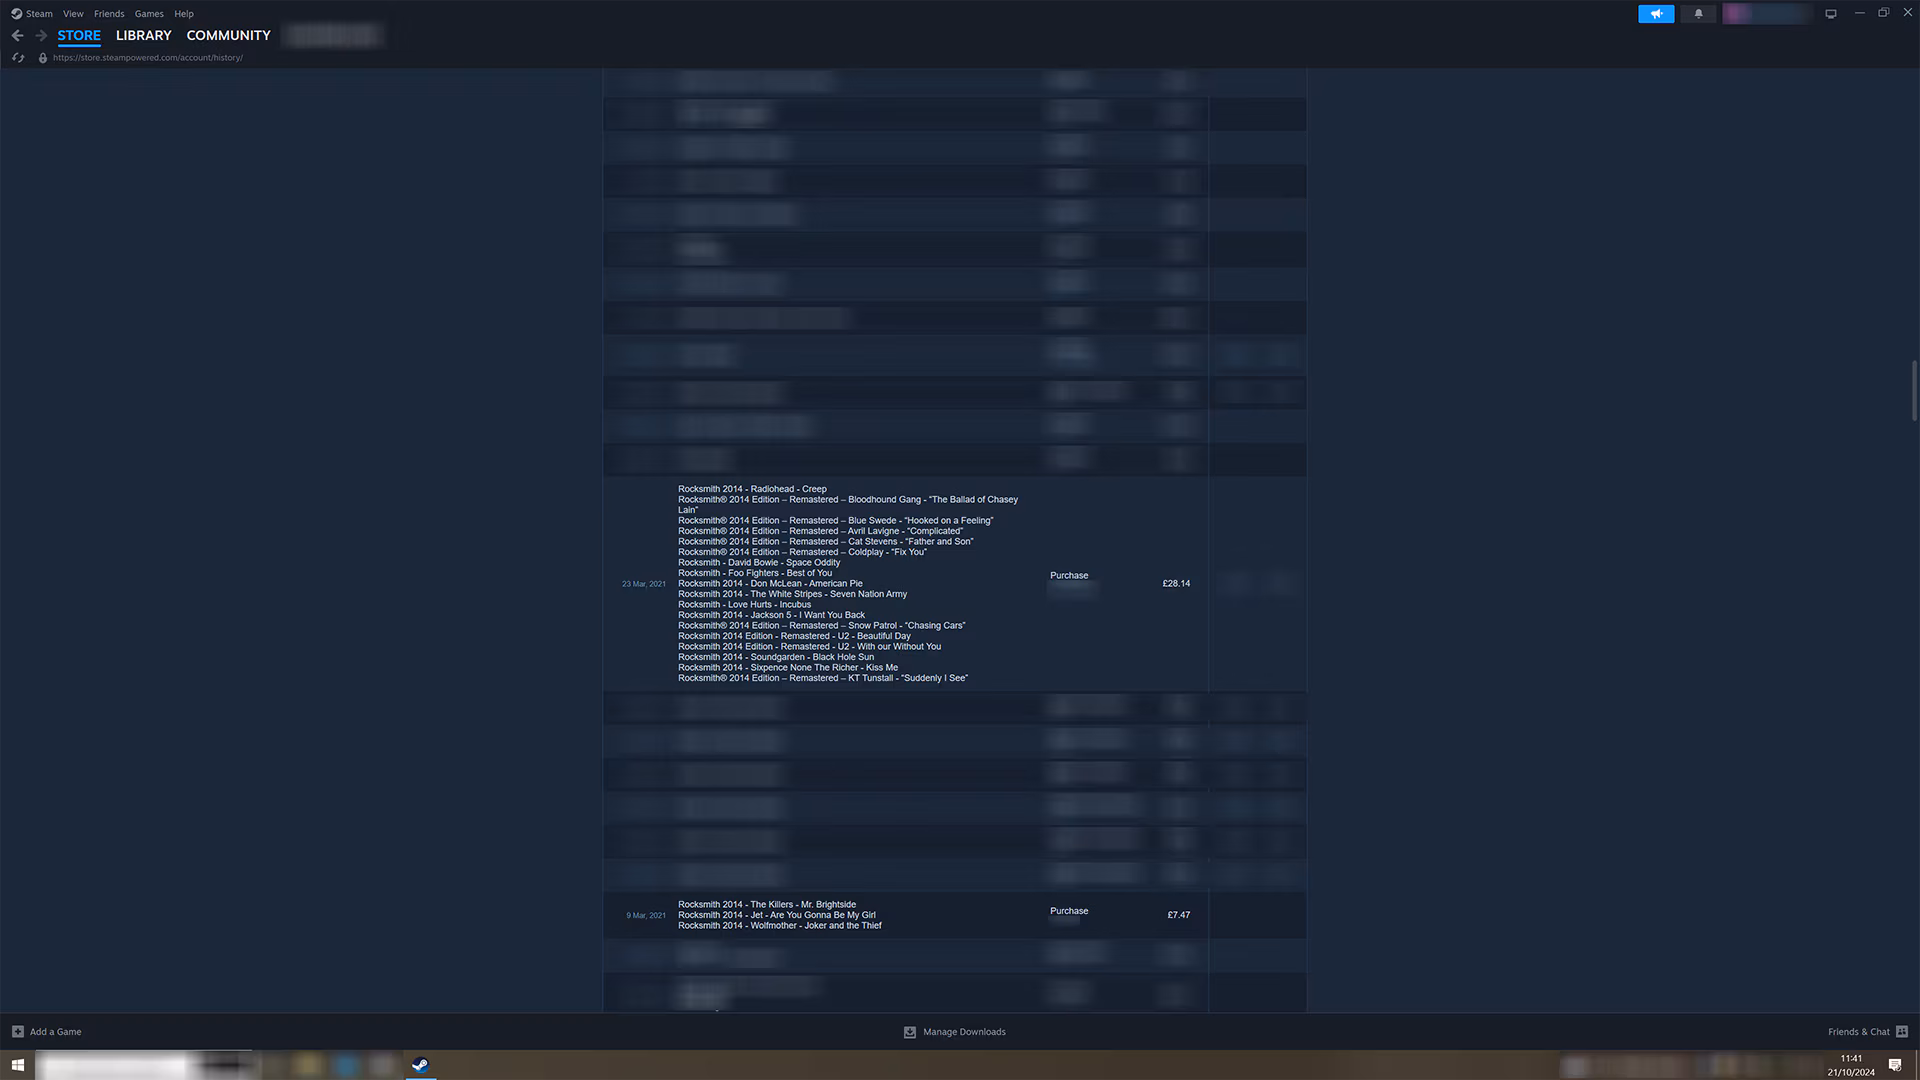1920x1080 pixels.
Task: Switch to the LIBRARY tab
Action: (143, 35)
